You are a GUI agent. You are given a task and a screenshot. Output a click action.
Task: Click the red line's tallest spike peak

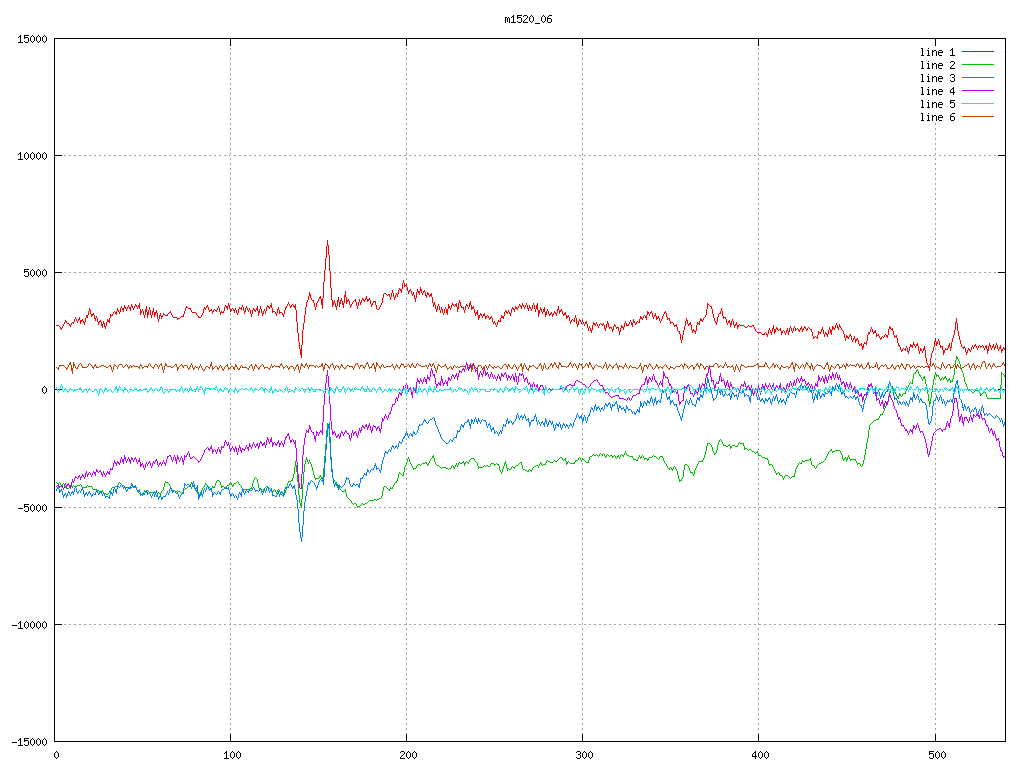pyautogui.click(x=327, y=241)
